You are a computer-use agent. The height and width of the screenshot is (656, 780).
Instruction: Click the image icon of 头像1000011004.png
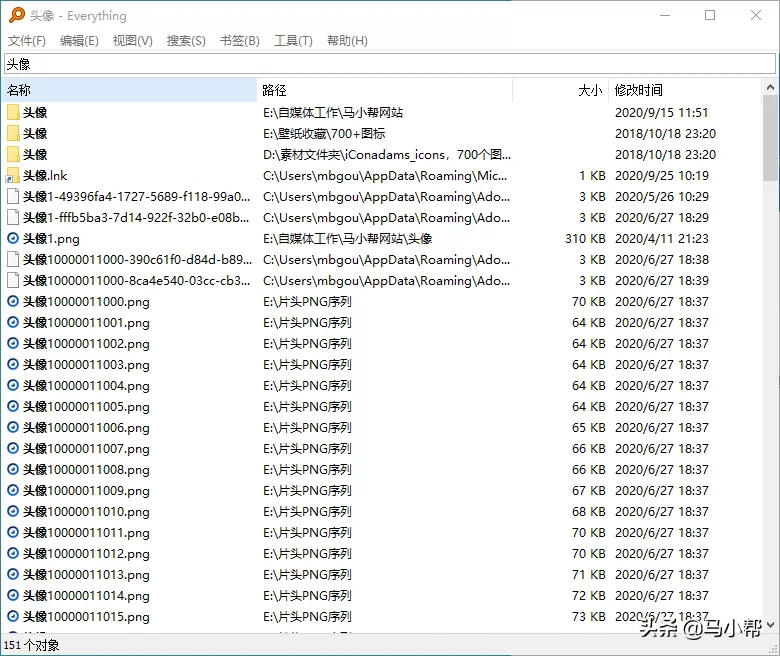click(x=13, y=385)
